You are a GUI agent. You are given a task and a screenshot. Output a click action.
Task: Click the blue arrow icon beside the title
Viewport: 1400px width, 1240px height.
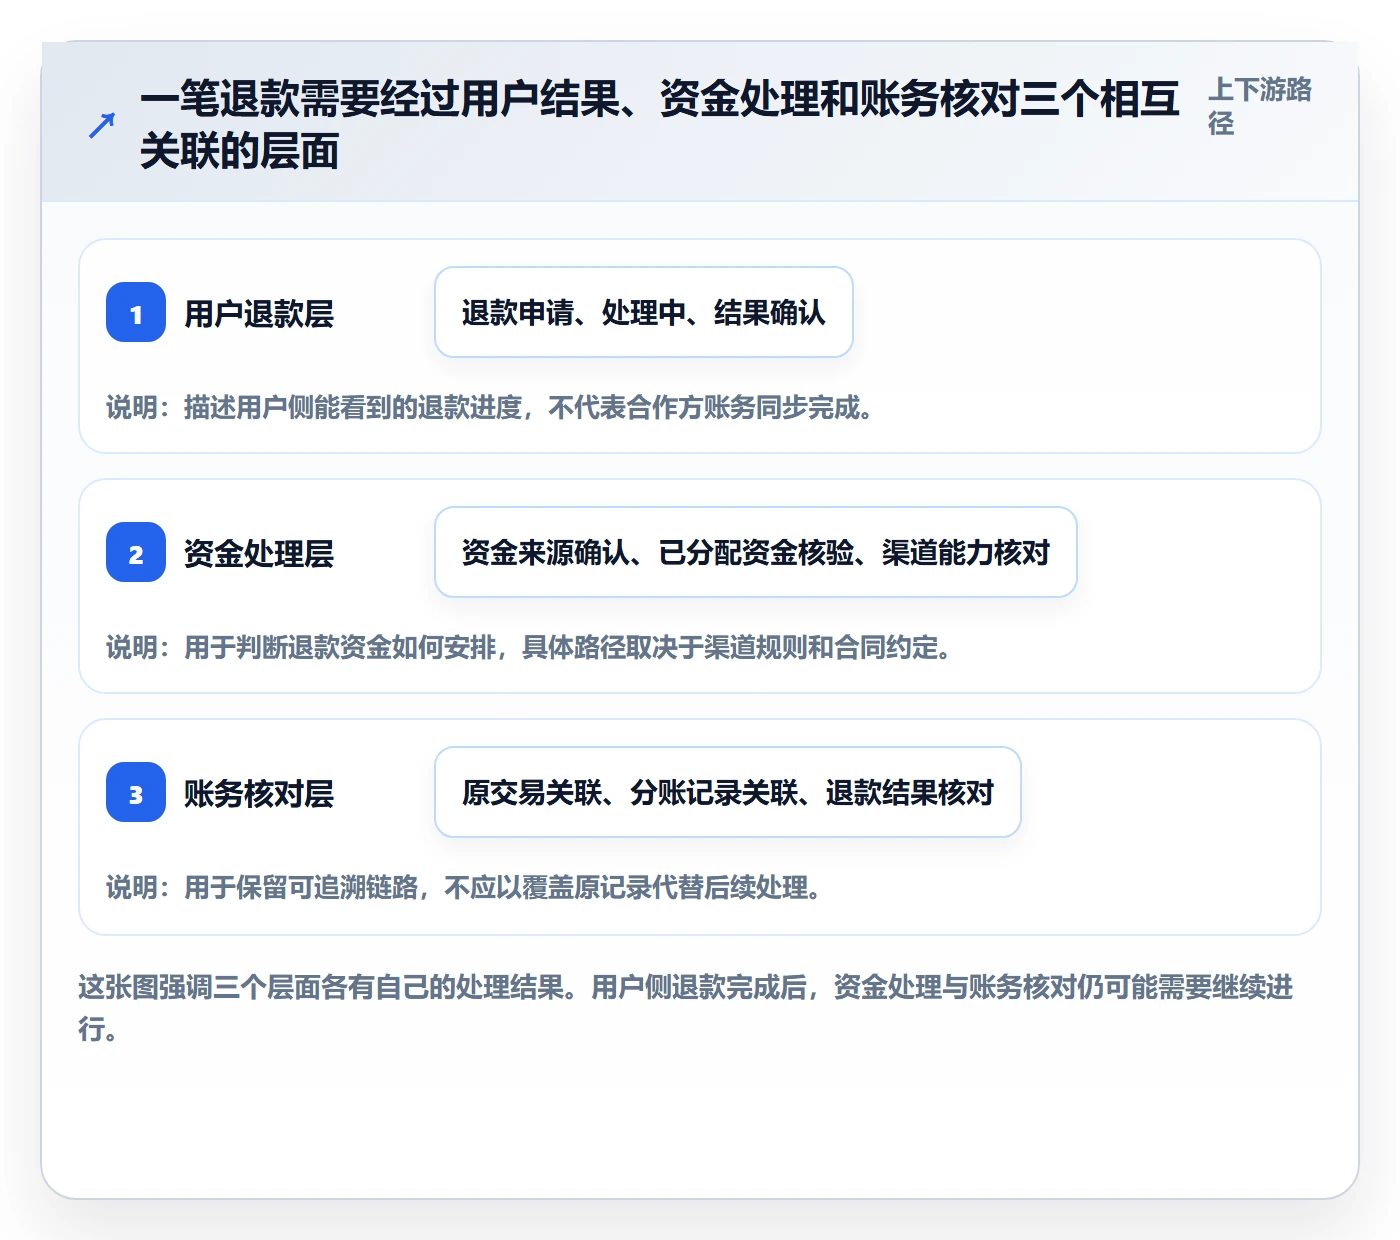click(x=101, y=126)
